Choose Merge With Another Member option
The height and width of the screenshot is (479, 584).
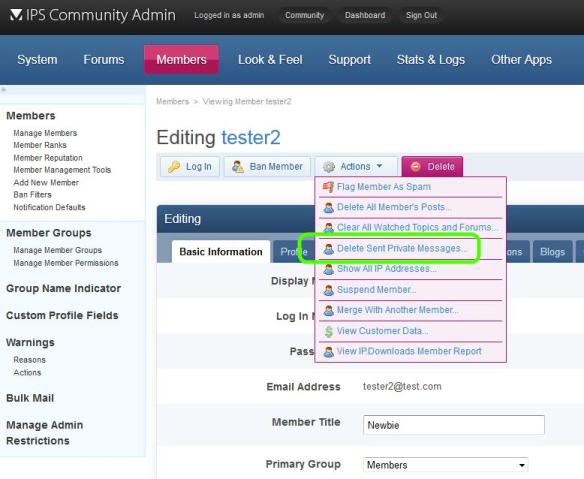click(x=397, y=310)
